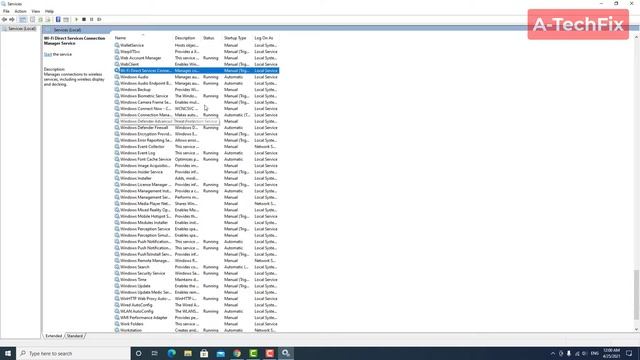Open File Explorer from the taskbar
Screen dimensions: 640x360
point(188,353)
